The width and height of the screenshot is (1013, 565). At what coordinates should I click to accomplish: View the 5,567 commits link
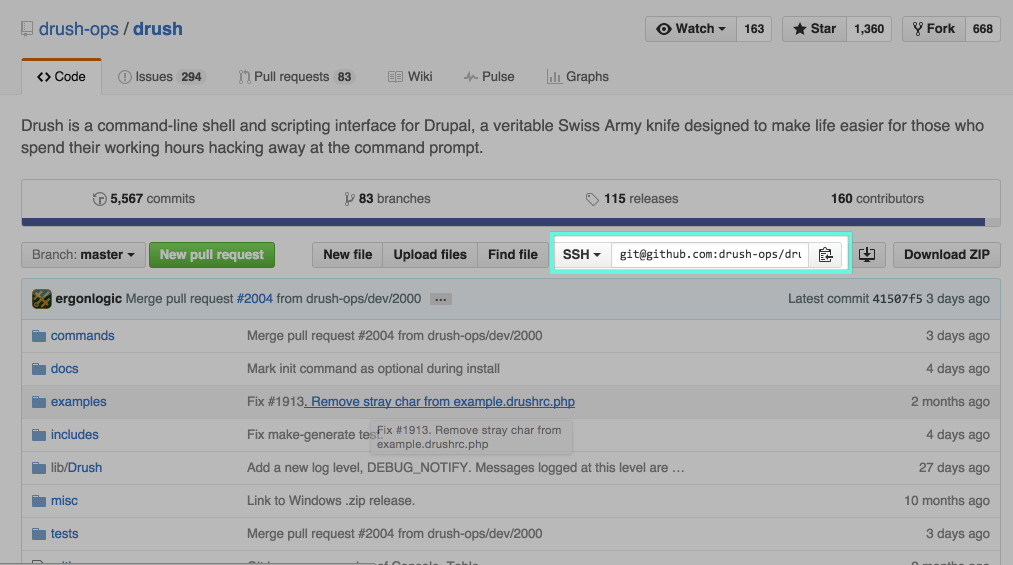coord(144,199)
